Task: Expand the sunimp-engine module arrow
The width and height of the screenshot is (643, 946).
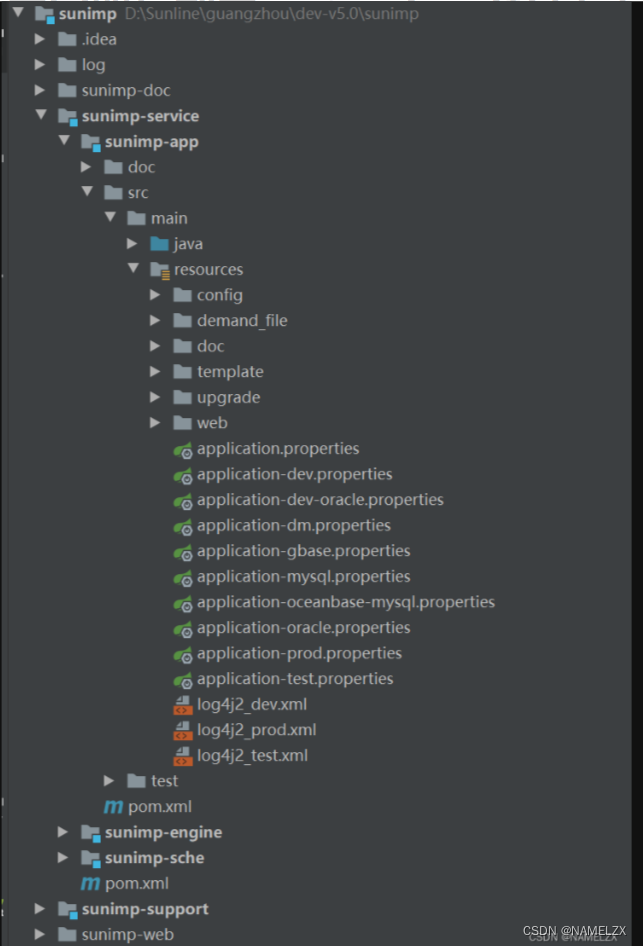Action: pyautogui.click(x=63, y=832)
